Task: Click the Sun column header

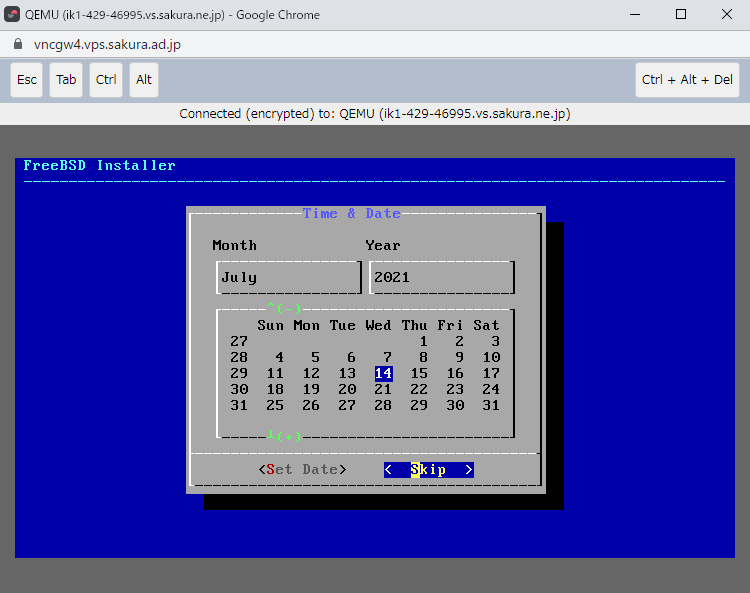Action: pos(271,325)
